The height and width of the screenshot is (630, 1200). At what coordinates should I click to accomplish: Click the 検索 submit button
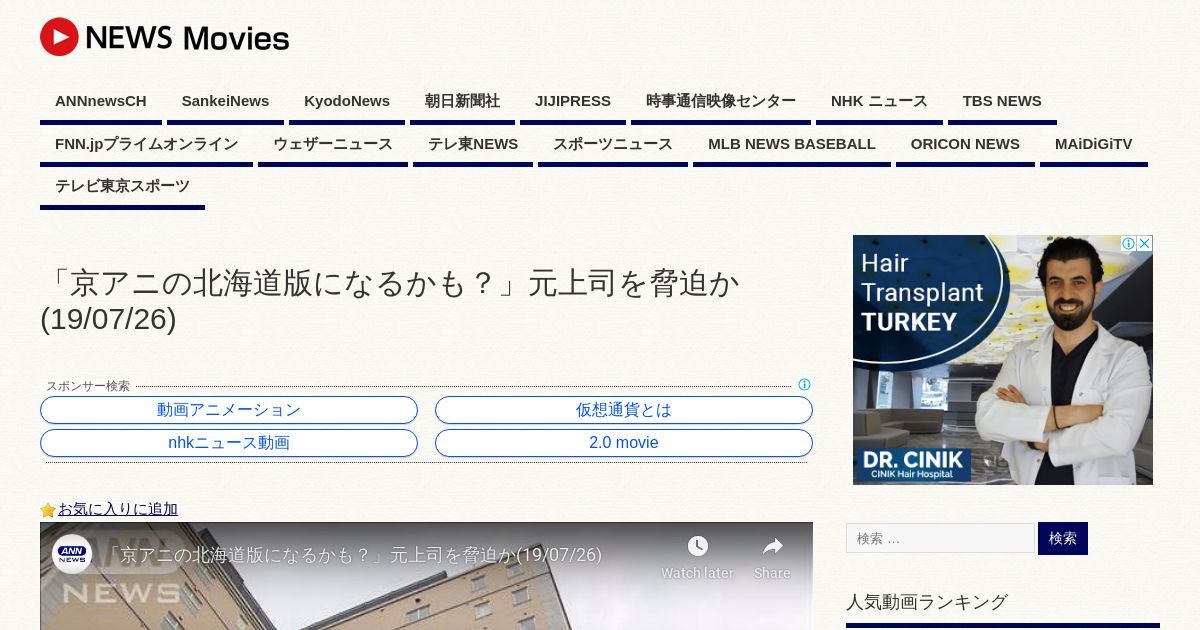click(x=1063, y=538)
